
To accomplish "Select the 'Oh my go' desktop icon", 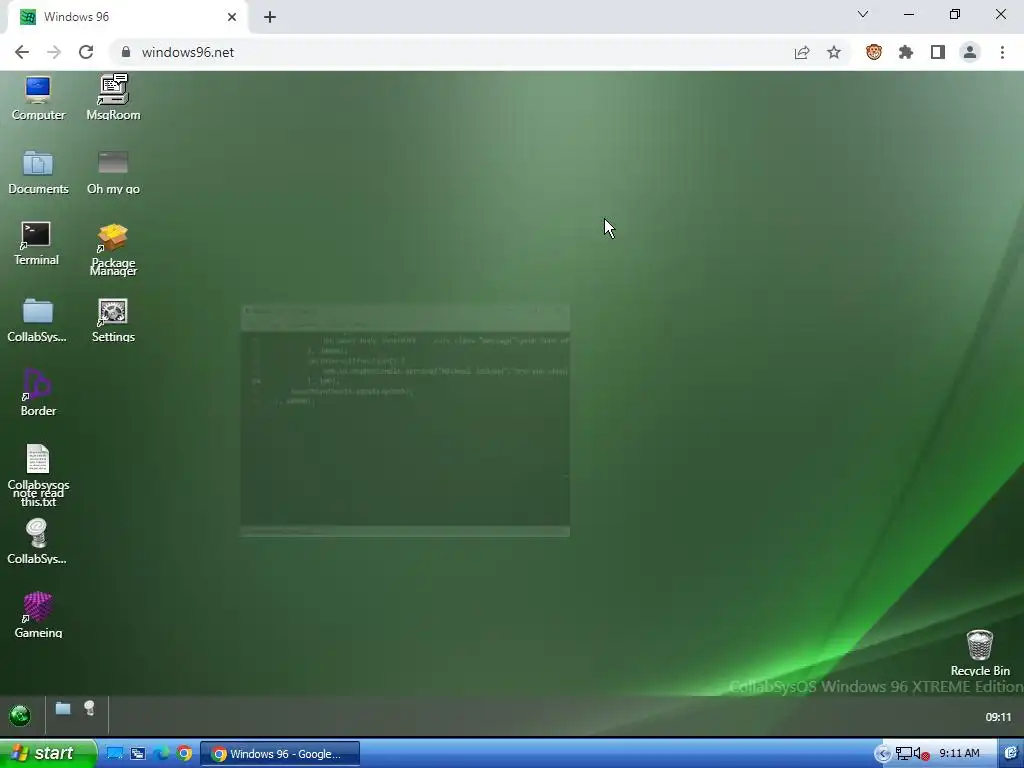I will tap(113, 172).
